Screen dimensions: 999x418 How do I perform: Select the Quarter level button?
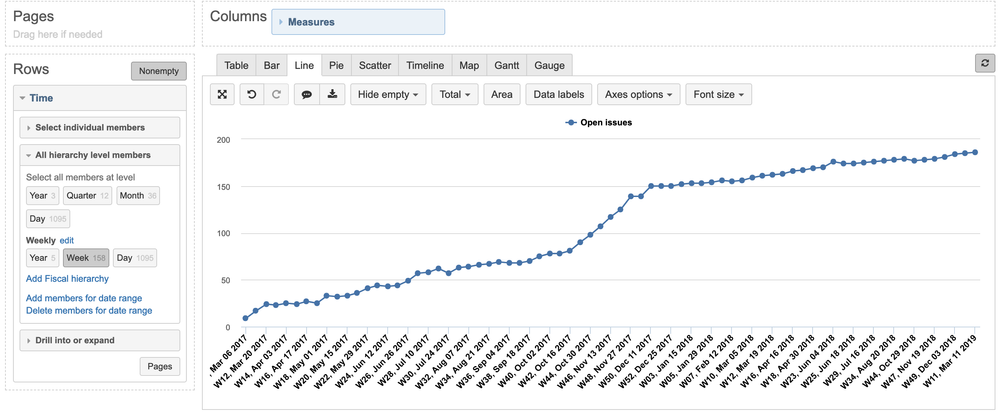(x=88, y=195)
